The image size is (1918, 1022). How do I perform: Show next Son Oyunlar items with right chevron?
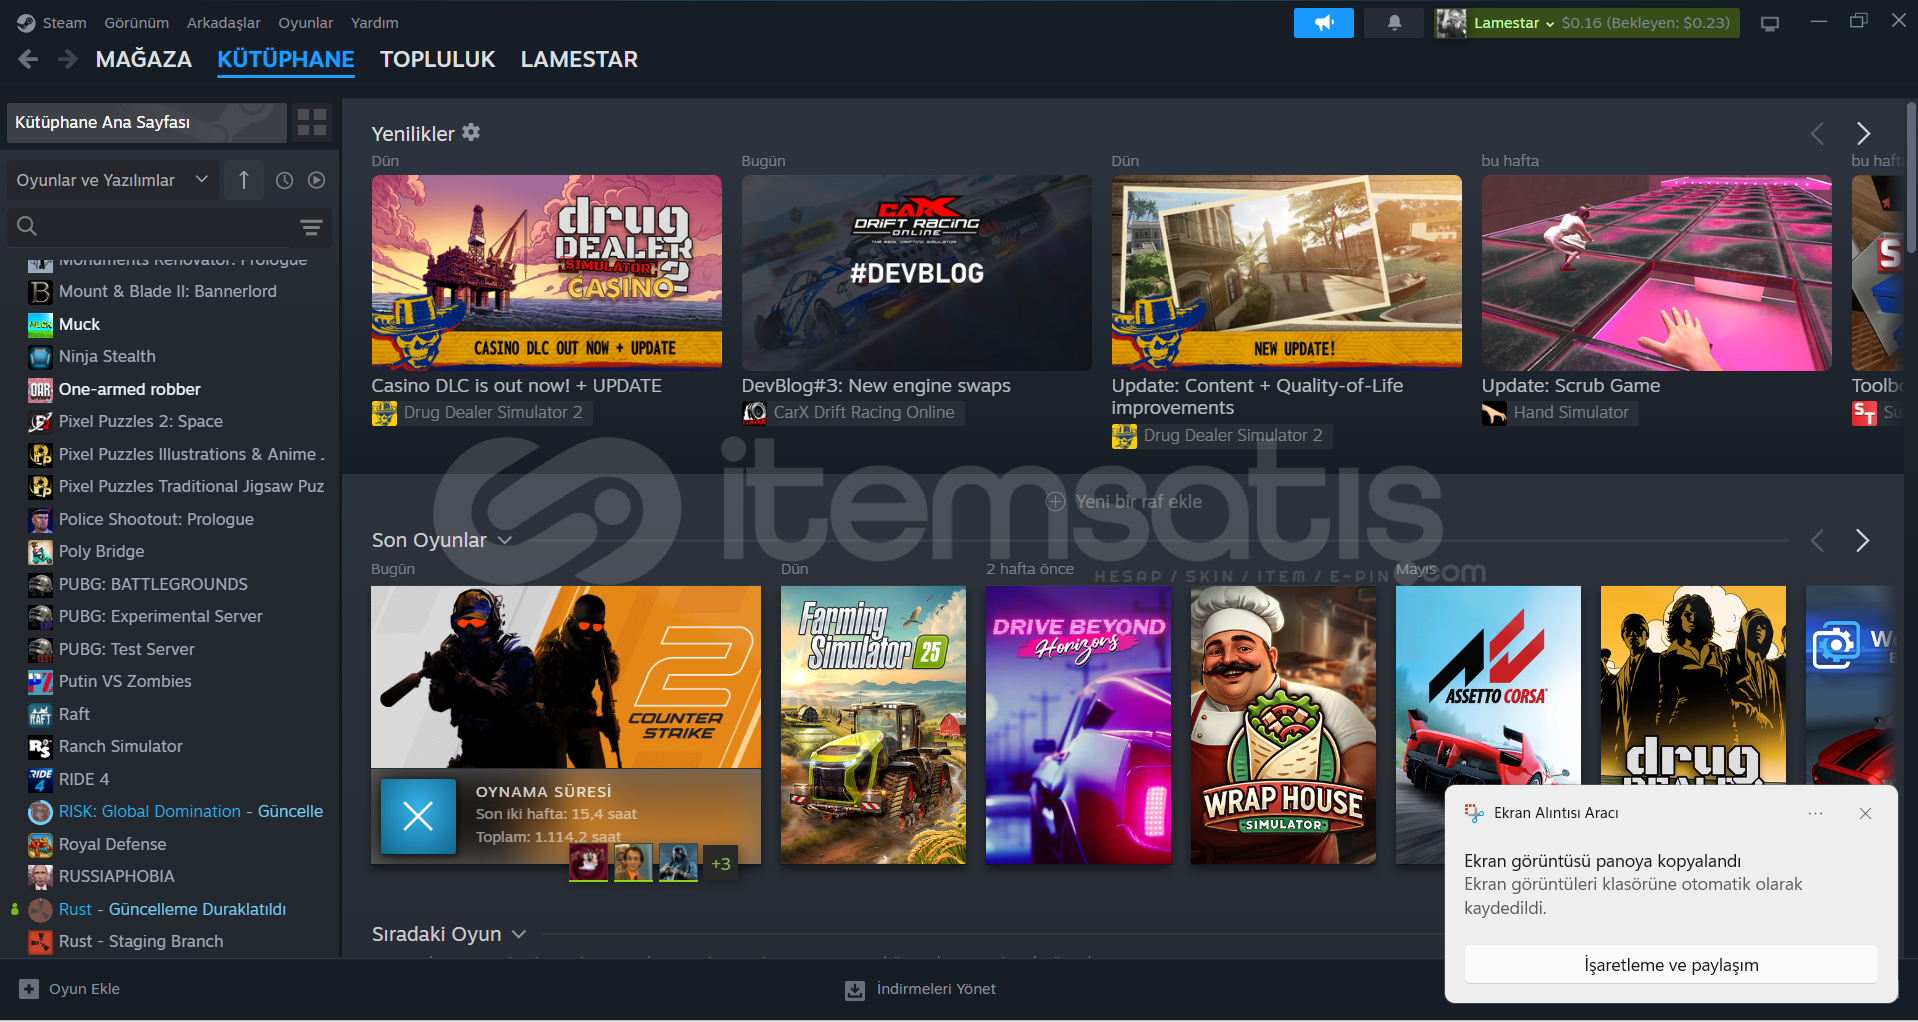[x=1863, y=541]
